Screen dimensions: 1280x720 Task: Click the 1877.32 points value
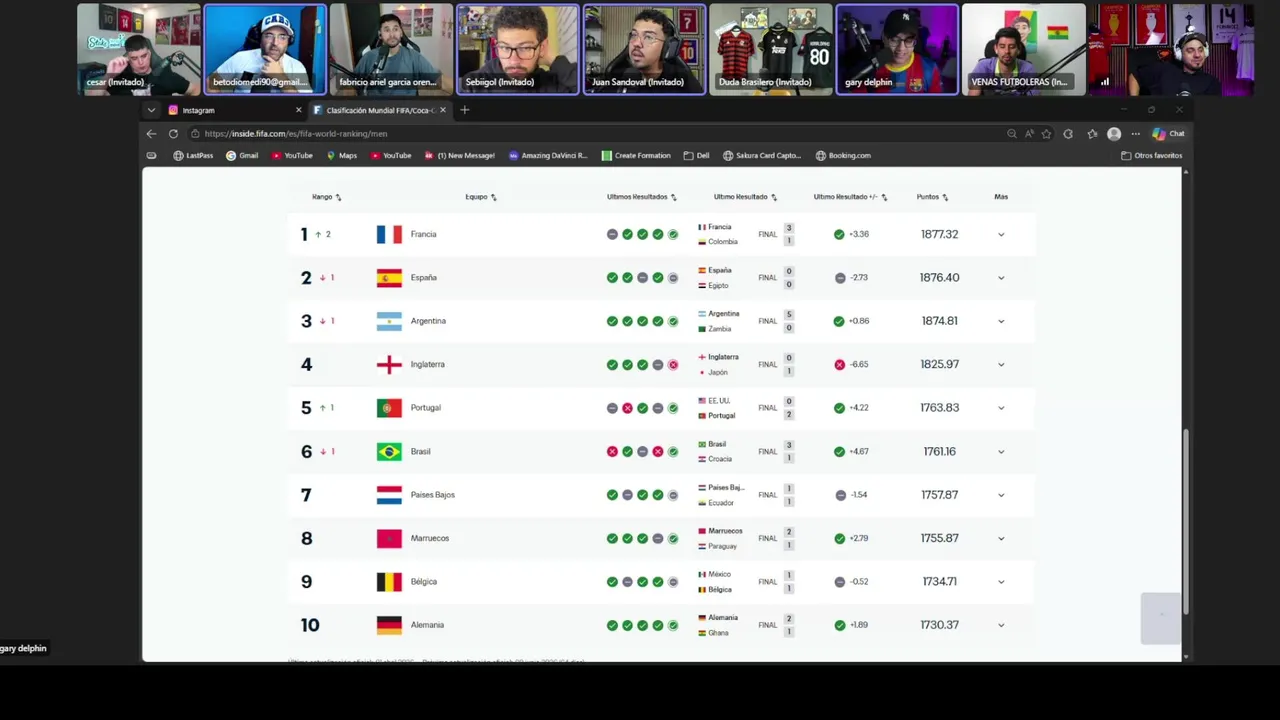click(x=939, y=234)
